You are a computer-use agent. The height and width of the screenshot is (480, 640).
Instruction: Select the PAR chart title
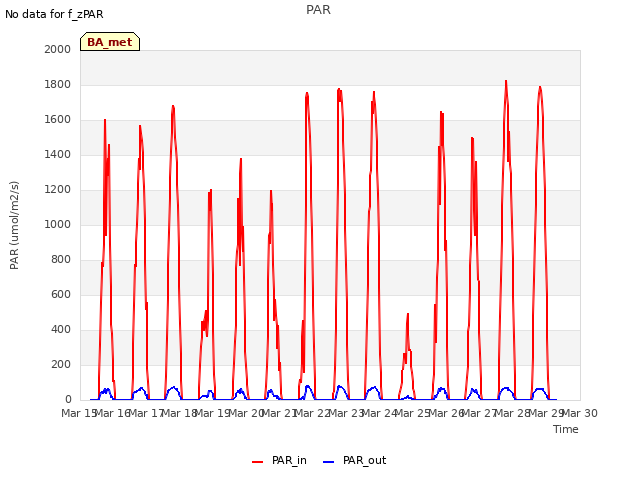click(318, 10)
